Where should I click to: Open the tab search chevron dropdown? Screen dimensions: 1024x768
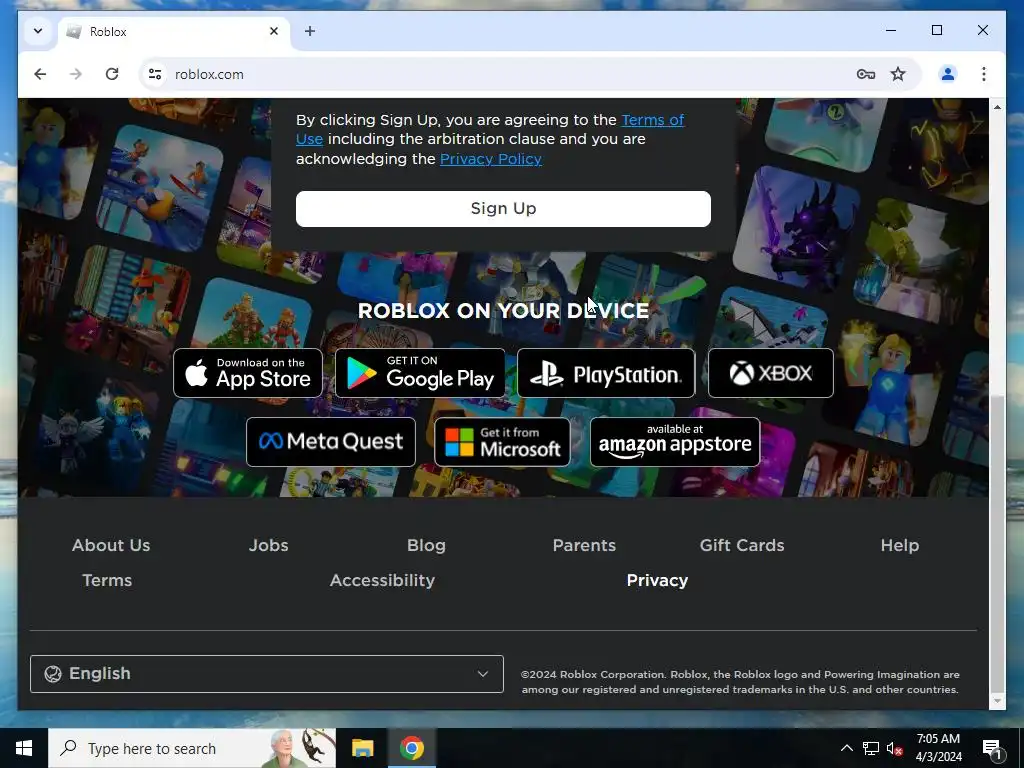(38, 31)
